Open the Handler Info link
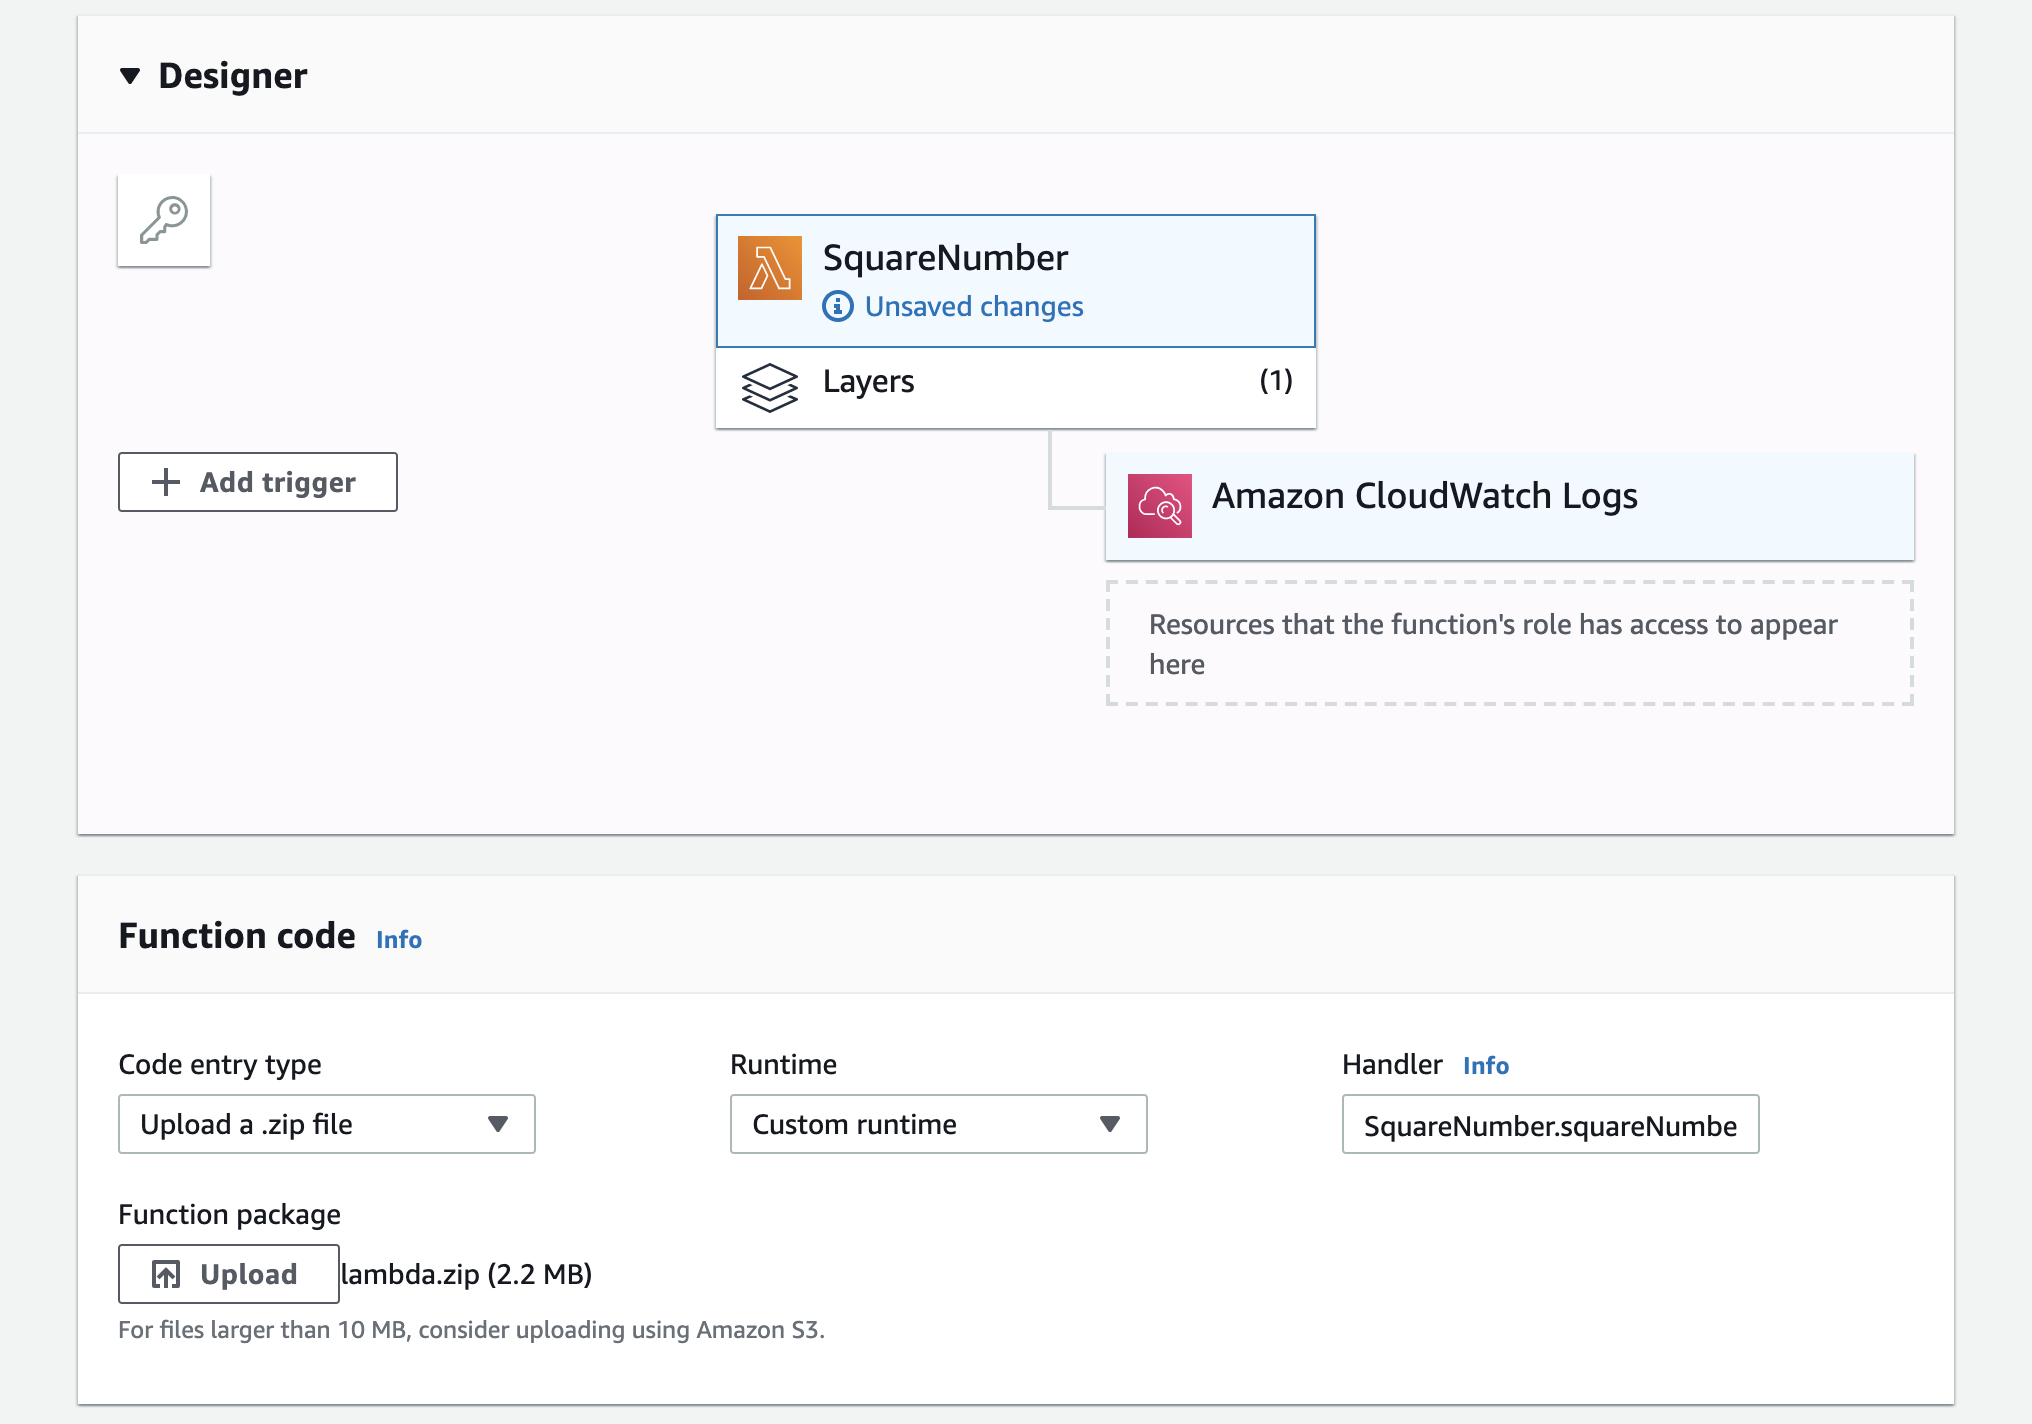The width and height of the screenshot is (2032, 1424). point(1485,1065)
